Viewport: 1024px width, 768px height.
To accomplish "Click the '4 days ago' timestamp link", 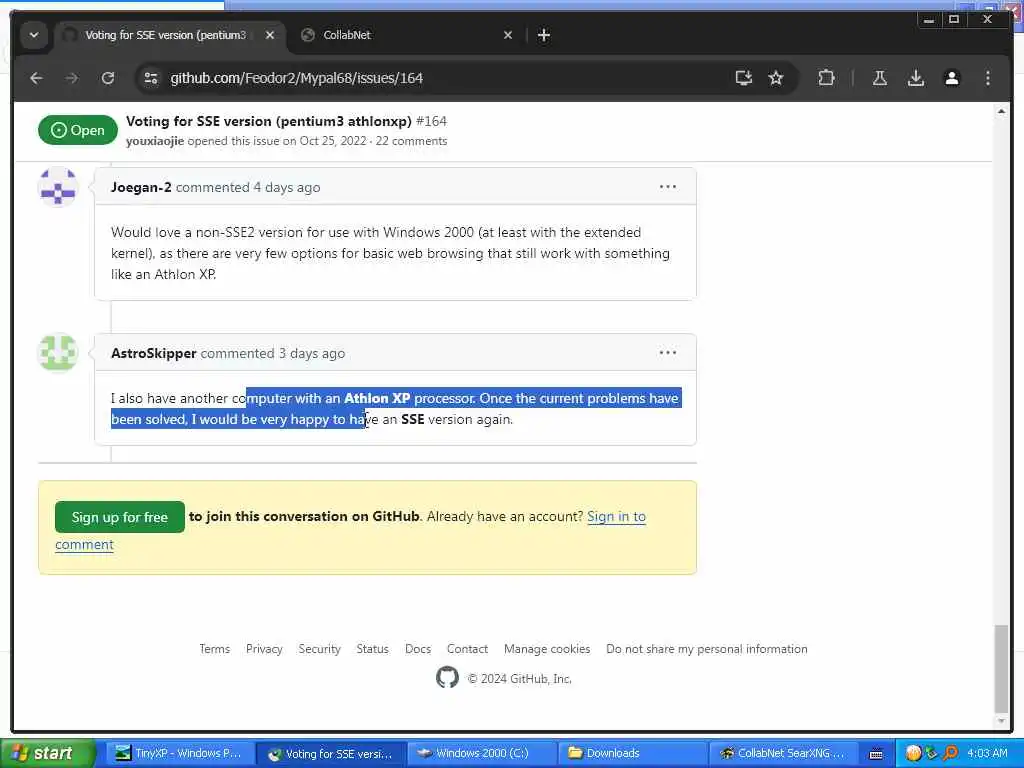I will click(287, 187).
